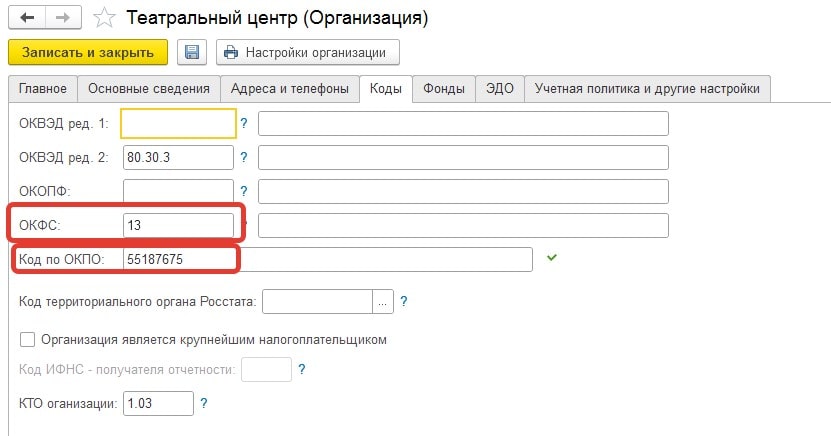This screenshot has height=436, width=831.
Task: Click help icon beside Код территориального органа Росстата
Action: (404, 300)
